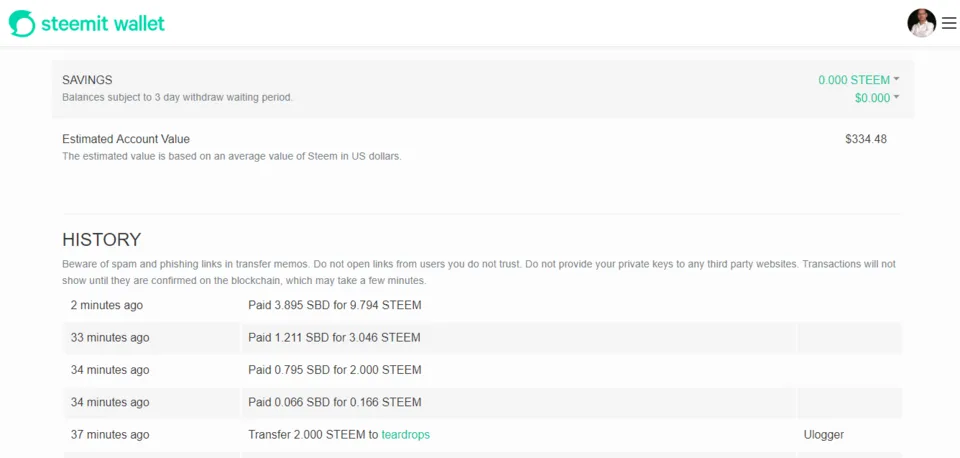Select the Paid 0.066 SBD transaction row
The height and width of the screenshot is (458, 960).
pyautogui.click(x=482, y=402)
